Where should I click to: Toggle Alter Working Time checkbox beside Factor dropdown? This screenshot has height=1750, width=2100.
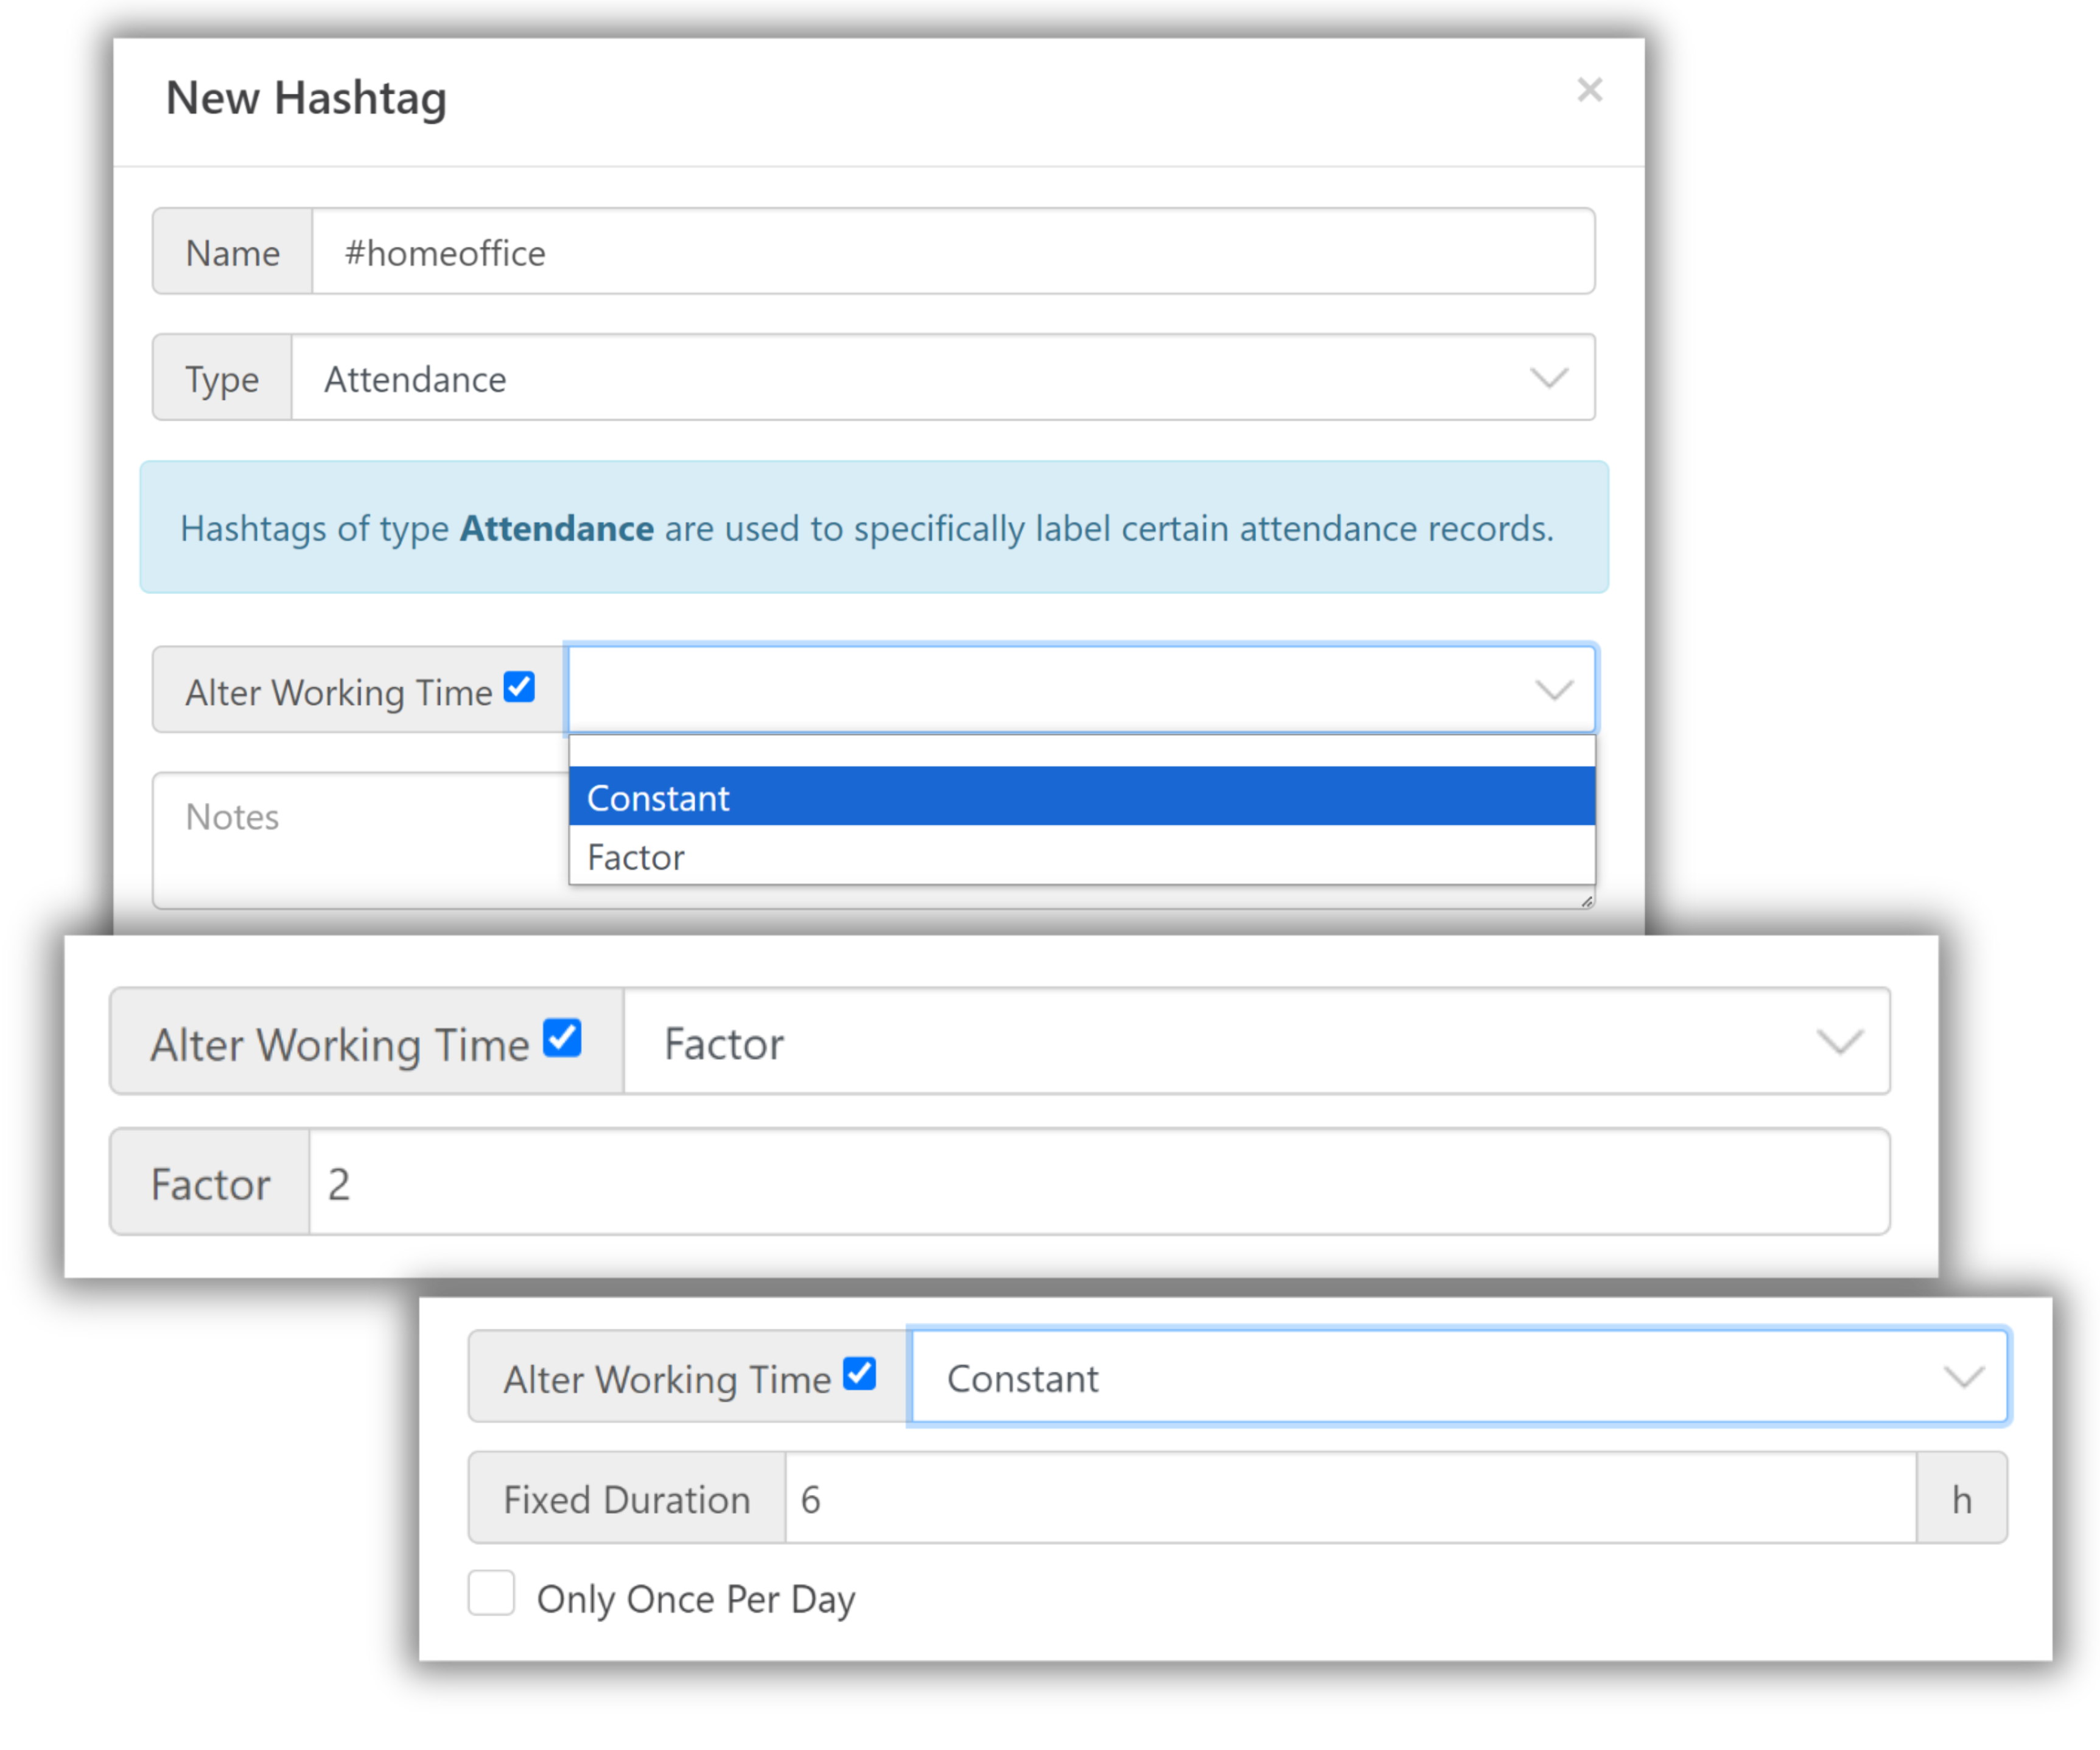[562, 1038]
